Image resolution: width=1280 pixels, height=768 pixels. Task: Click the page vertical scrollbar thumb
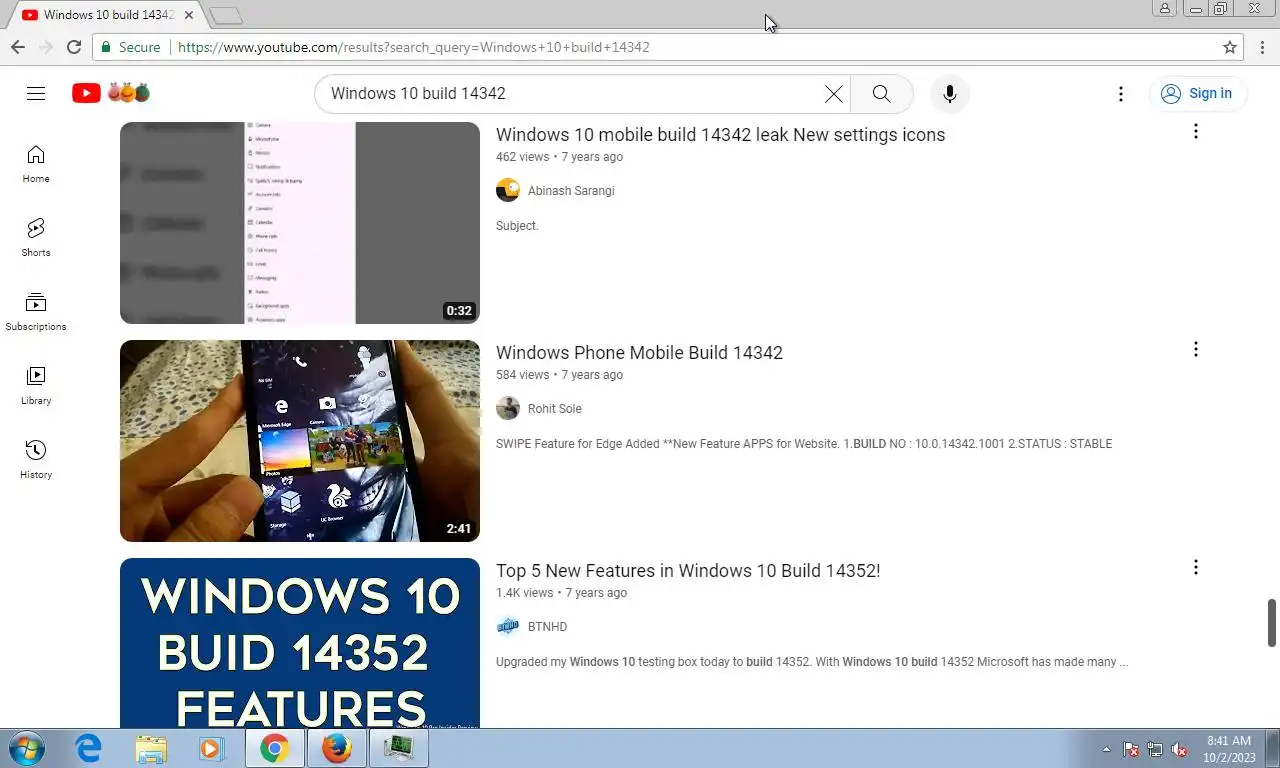pyautogui.click(x=1272, y=623)
